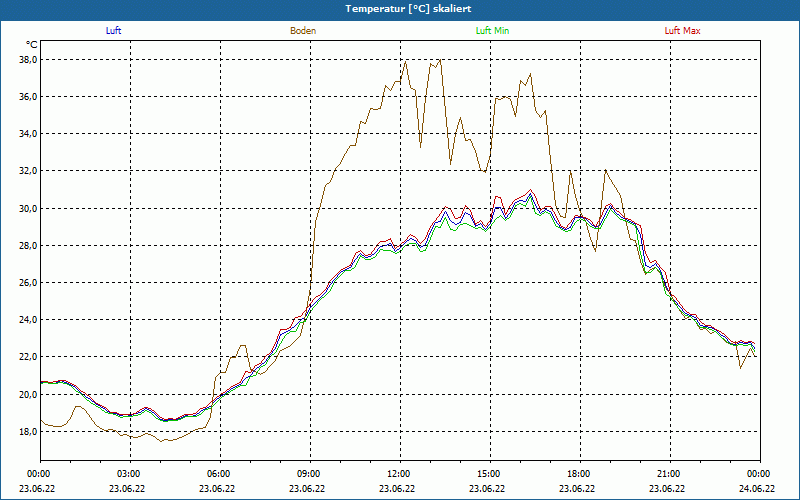
Task: Click the 22,0 y-axis value
Action: 27,357
